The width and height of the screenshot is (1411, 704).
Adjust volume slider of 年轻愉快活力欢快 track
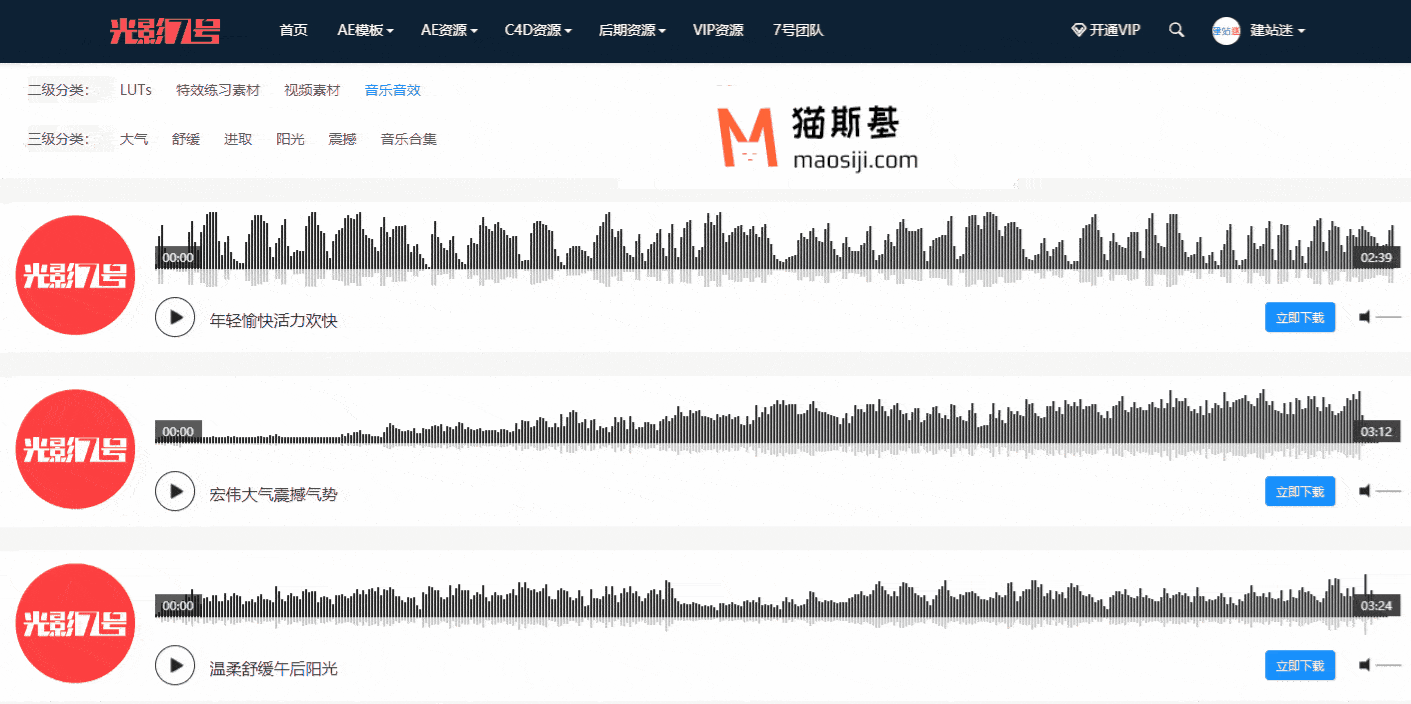point(1389,317)
